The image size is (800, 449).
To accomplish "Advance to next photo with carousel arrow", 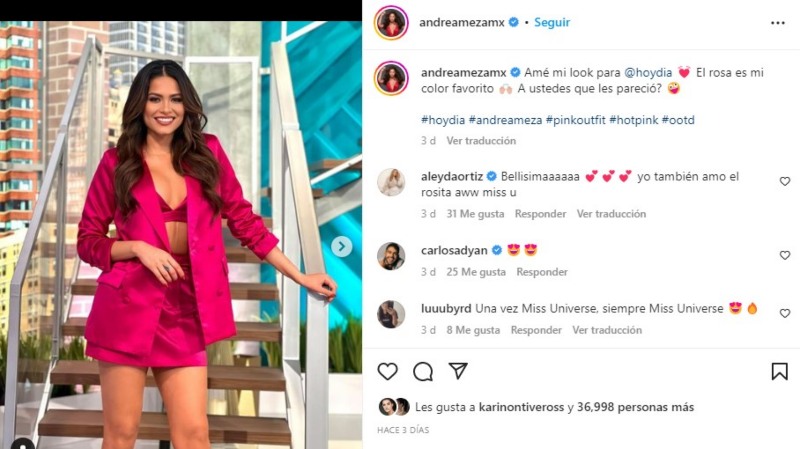I will [x=341, y=247].
